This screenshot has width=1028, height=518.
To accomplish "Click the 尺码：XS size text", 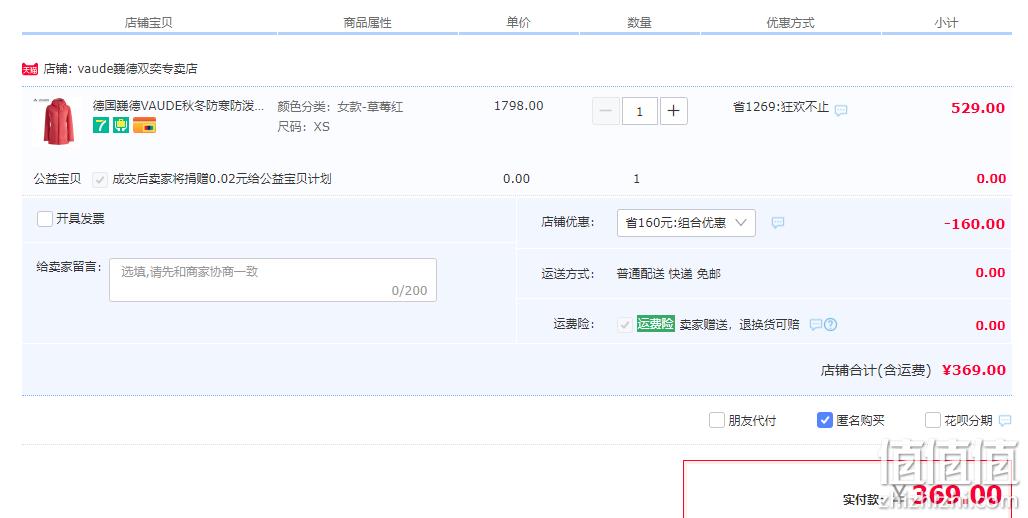I will pos(304,127).
